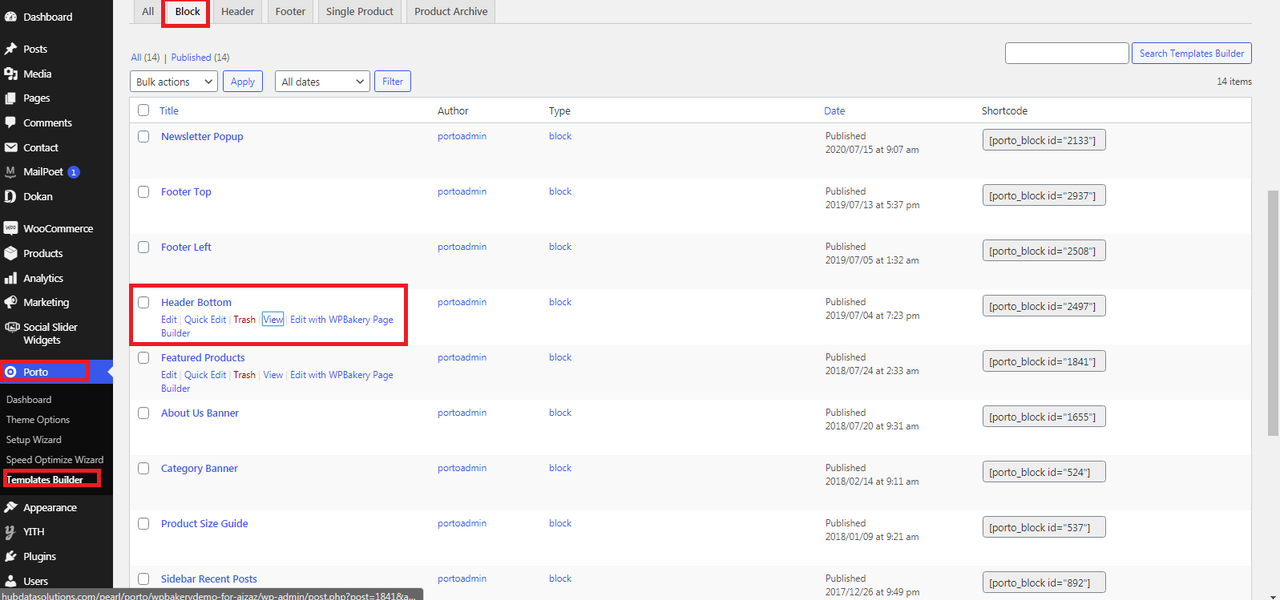Click Quick Edit under Header Bottom
Viewport: 1280px width, 600px height.
pyautogui.click(x=205, y=320)
